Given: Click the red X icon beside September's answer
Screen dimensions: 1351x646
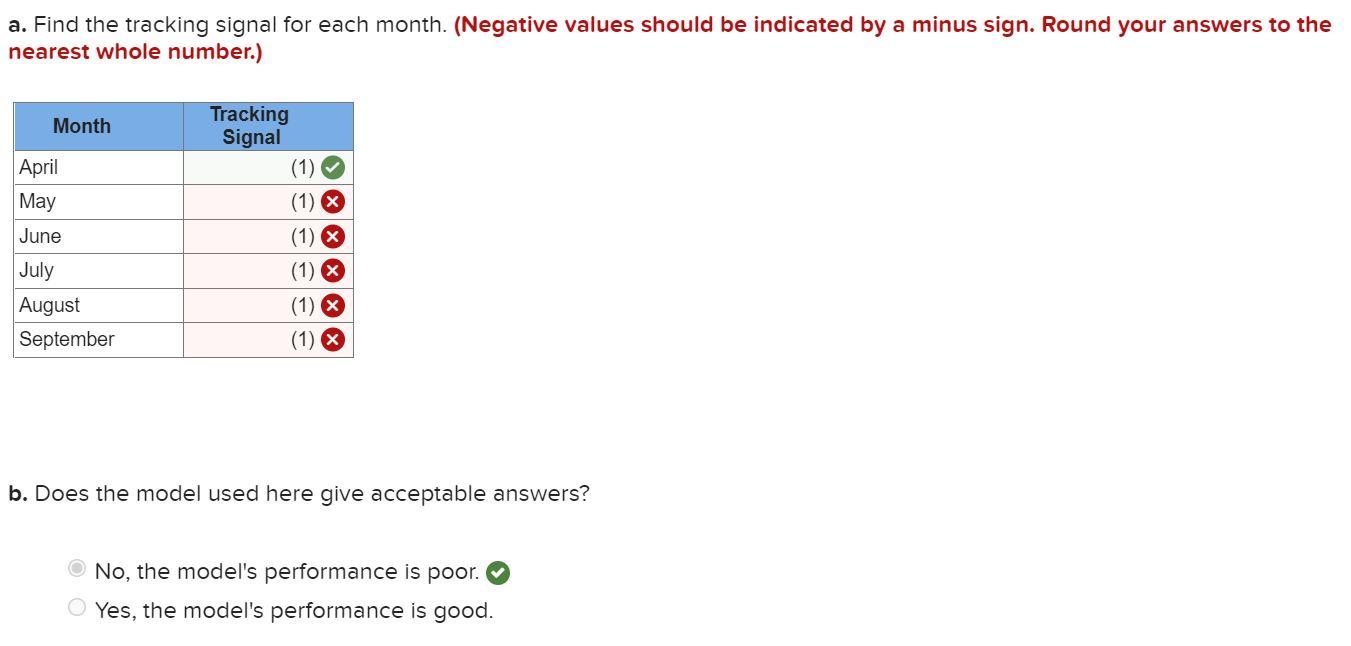Looking at the screenshot, I should click(x=332, y=339).
